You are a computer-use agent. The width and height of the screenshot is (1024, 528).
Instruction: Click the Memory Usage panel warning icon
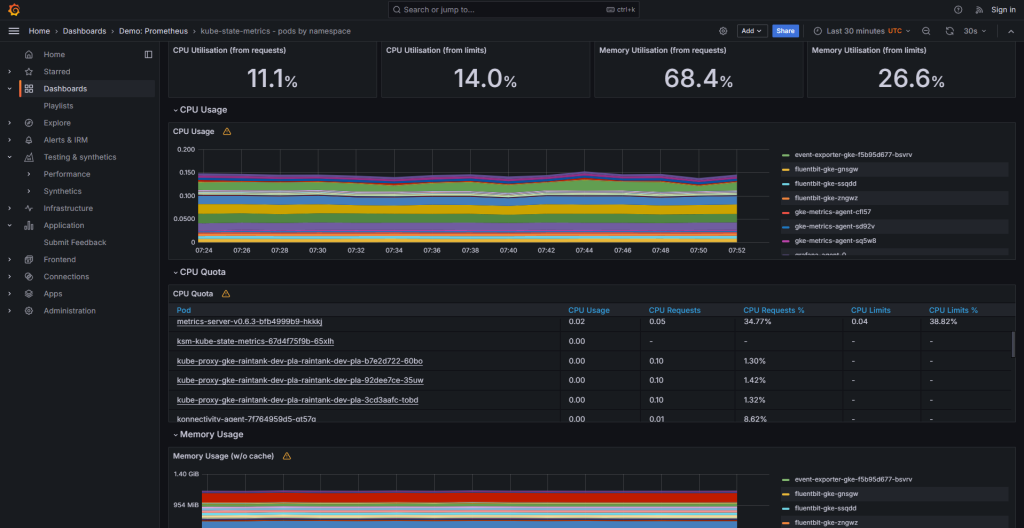coord(286,455)
